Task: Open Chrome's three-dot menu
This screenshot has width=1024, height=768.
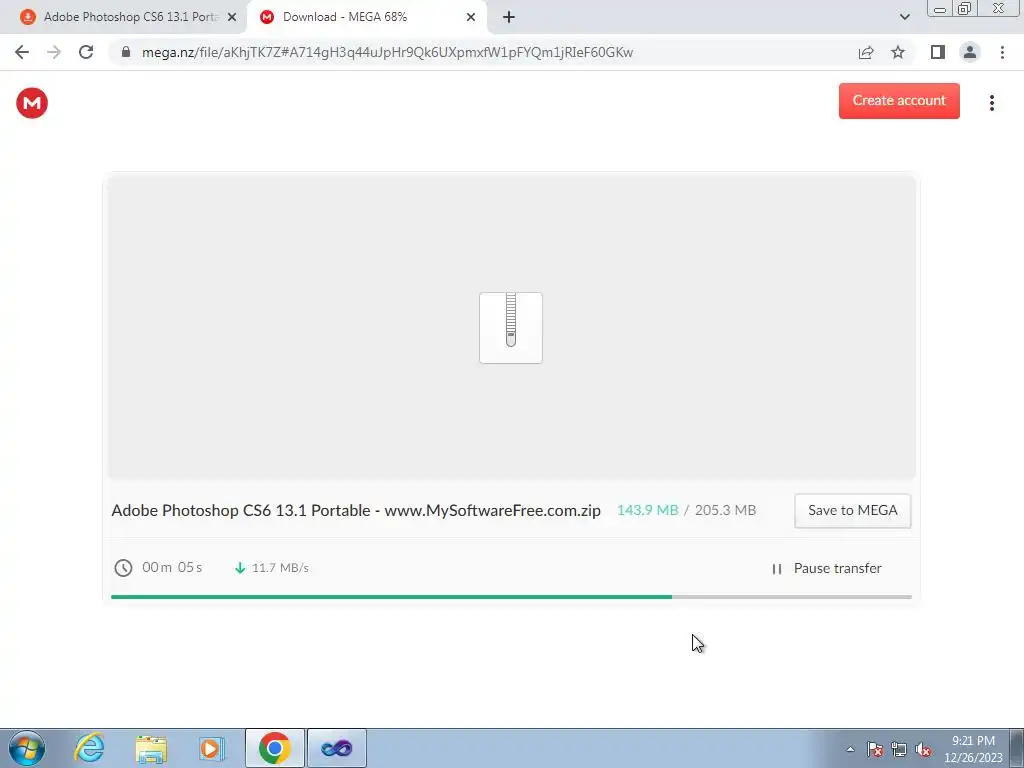Action: [1002, 52]
